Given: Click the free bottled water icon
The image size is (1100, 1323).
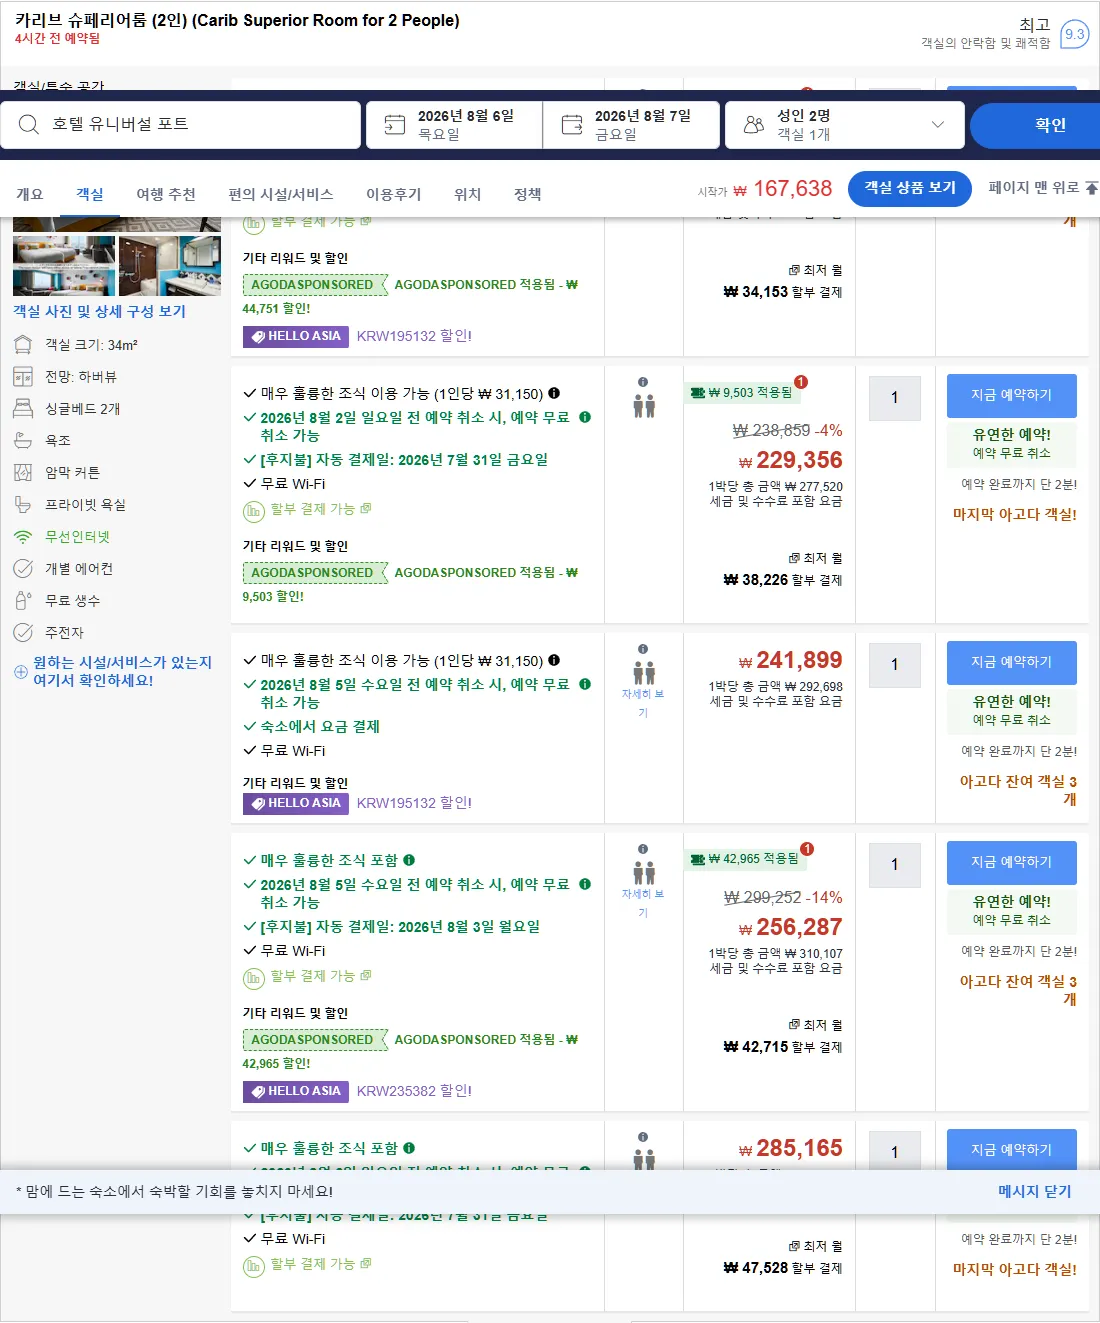Looking at the screenshot, I should (23, 601).
